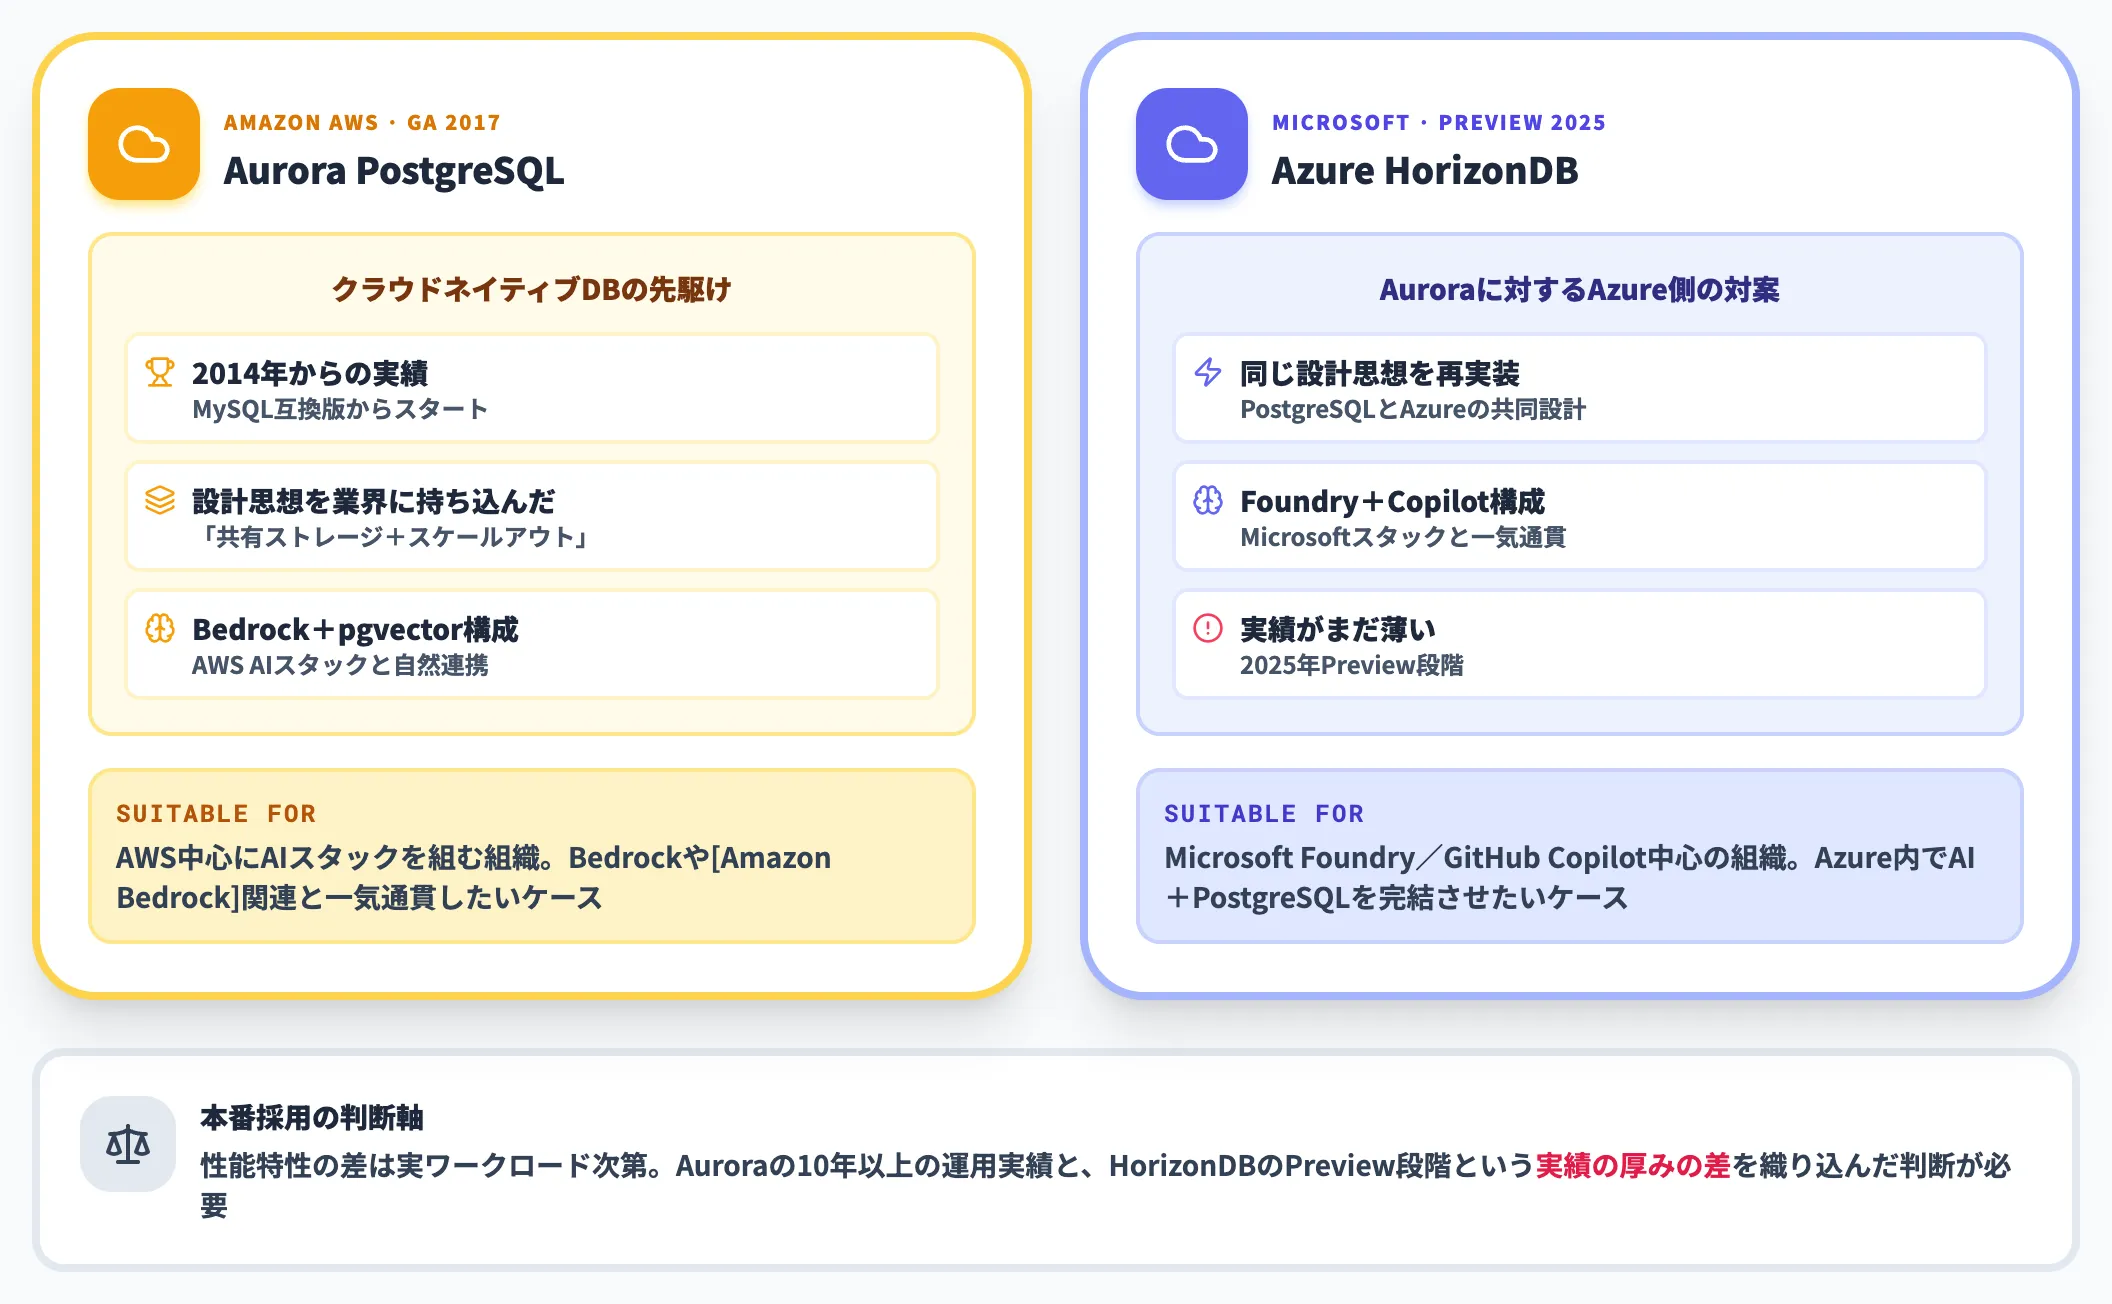Image resolution: width=2112 pixels, height=1304 pixels.
Task: Click the 2025年Preview段階 subtitle
Action: 1352,665
